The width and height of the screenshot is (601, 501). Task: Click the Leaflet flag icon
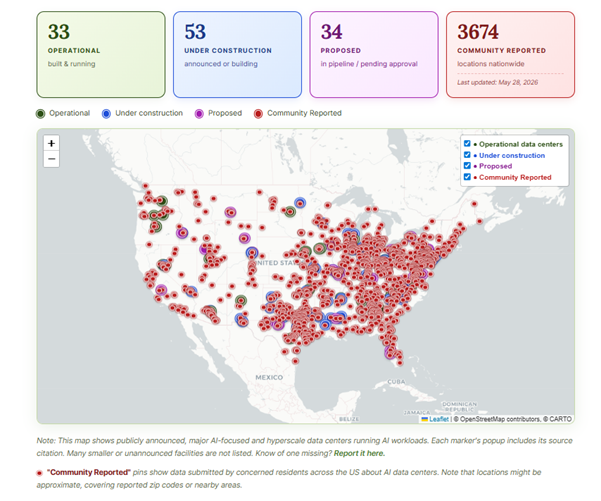[424, 419]
